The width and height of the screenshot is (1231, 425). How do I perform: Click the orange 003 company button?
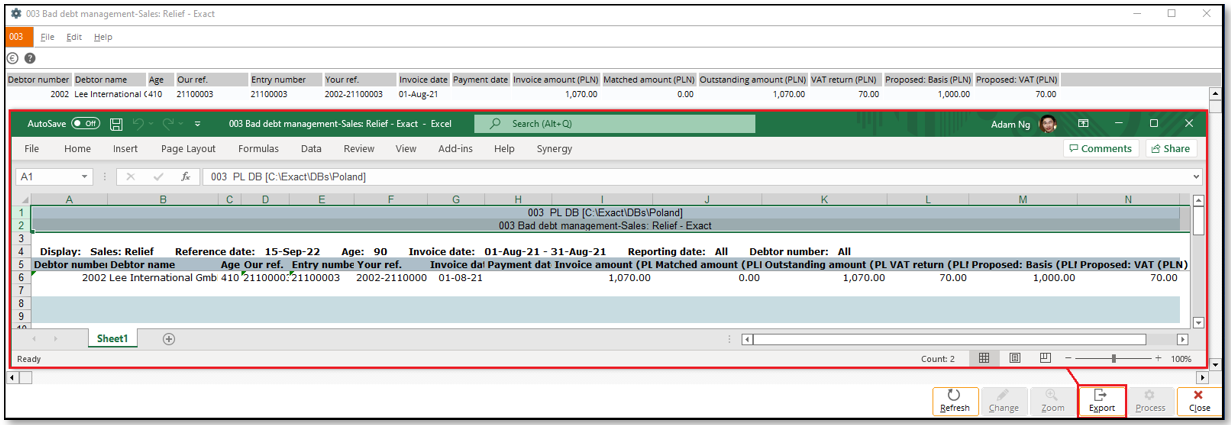19,37
